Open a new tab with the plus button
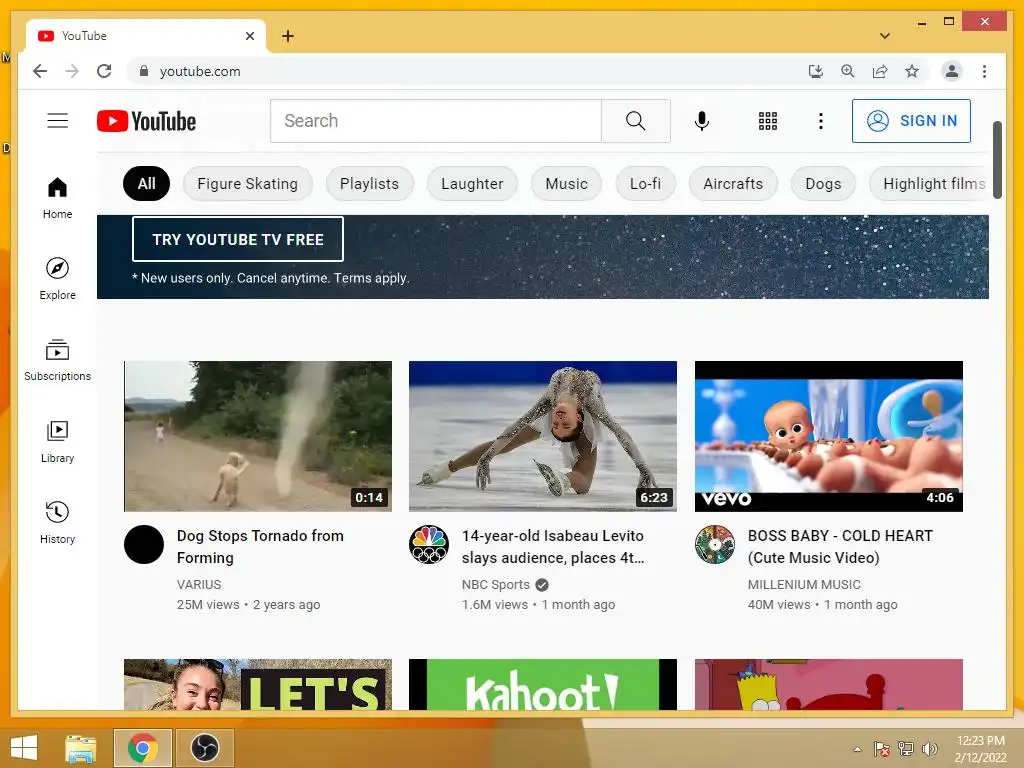1024x768 pixels. [288, 36]
